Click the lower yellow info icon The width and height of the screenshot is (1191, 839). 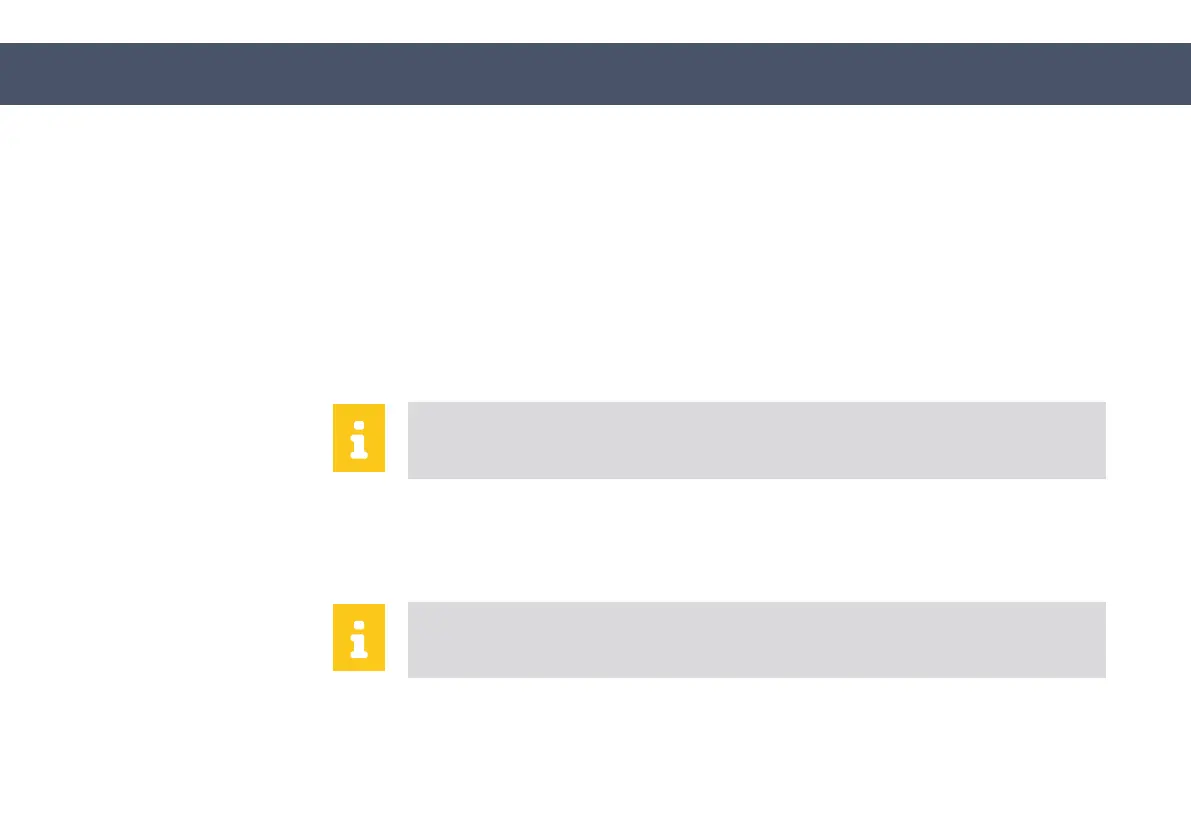pos(358,638)
